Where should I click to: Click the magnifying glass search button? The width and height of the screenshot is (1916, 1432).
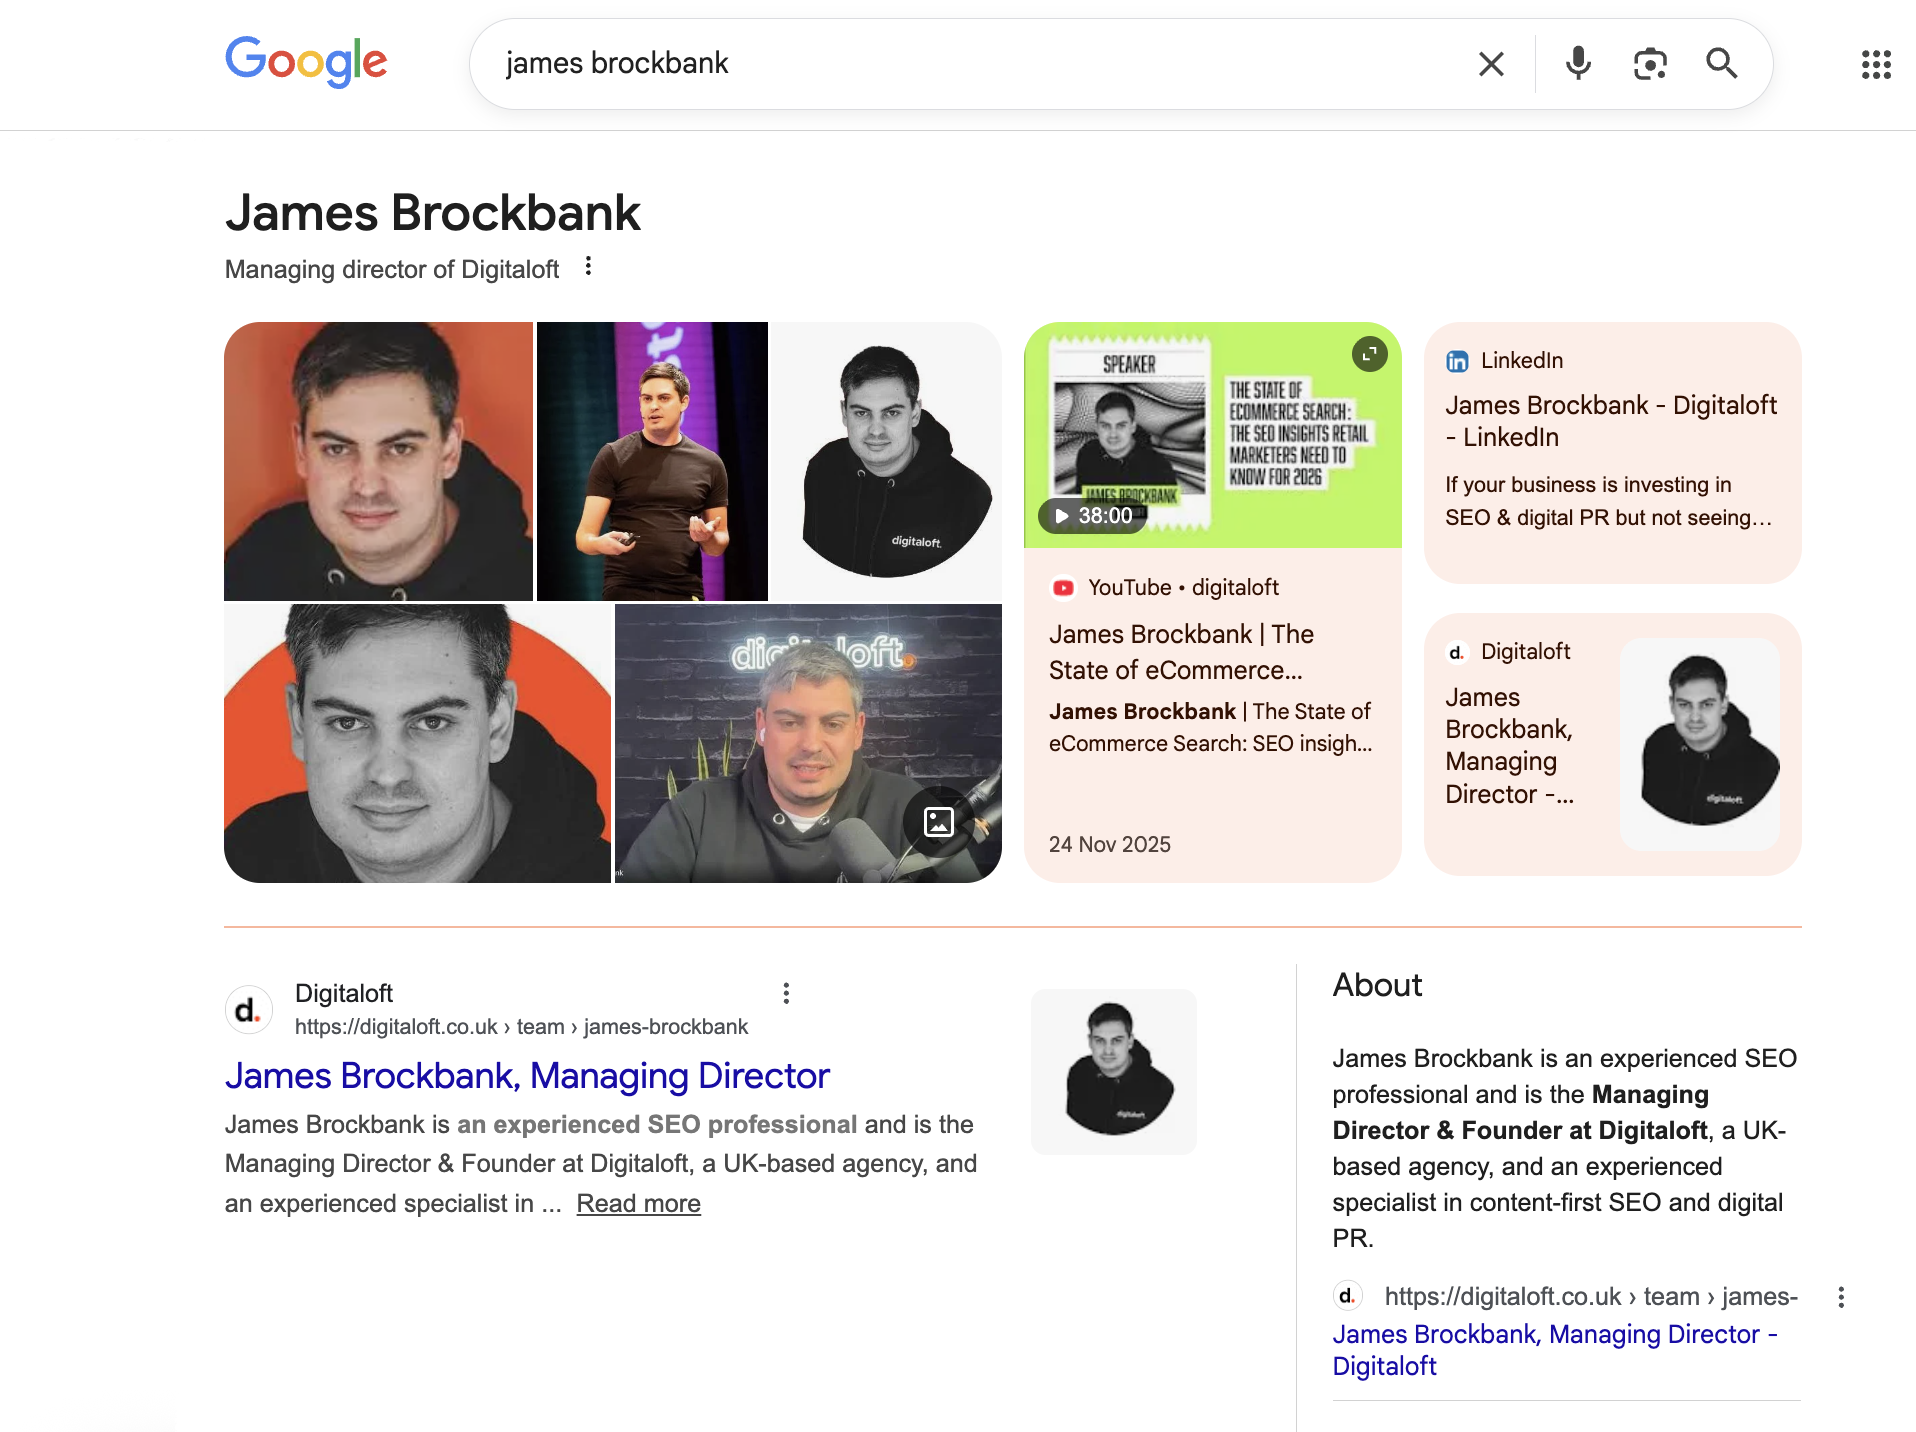click(x=1721, y=64)
